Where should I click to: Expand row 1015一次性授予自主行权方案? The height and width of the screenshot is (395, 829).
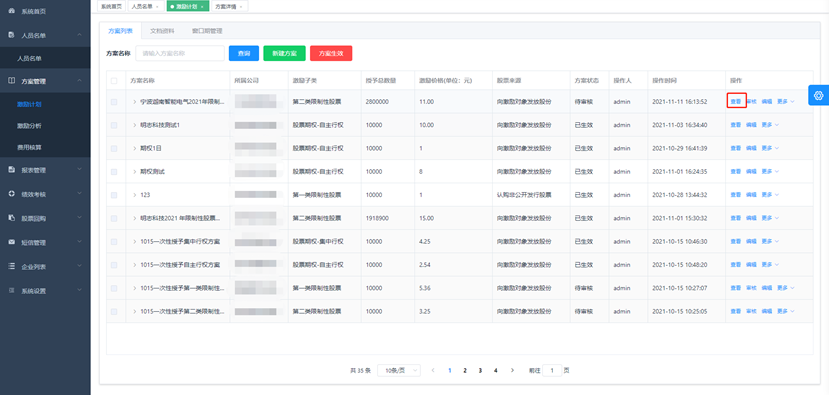[x=134, y=265]
